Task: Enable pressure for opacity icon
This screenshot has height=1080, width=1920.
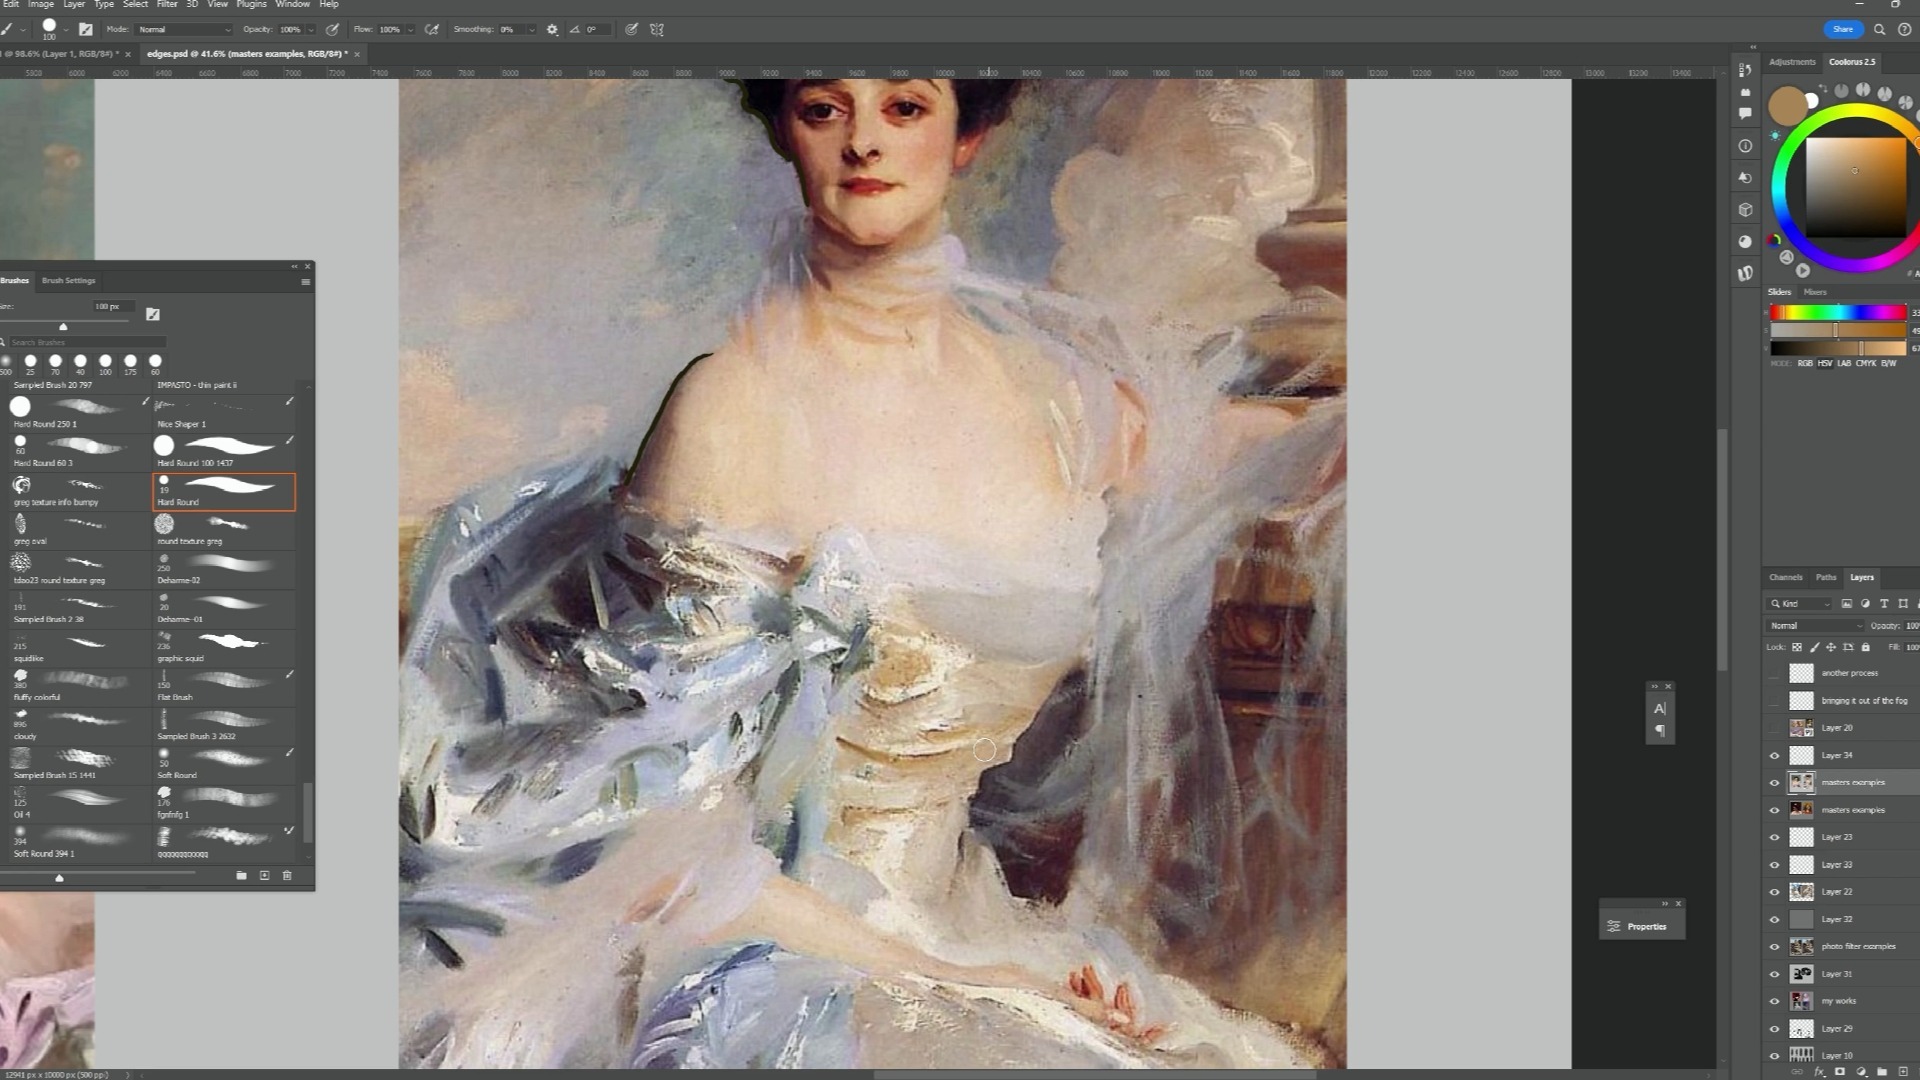Action: click(x=332, y=30)
